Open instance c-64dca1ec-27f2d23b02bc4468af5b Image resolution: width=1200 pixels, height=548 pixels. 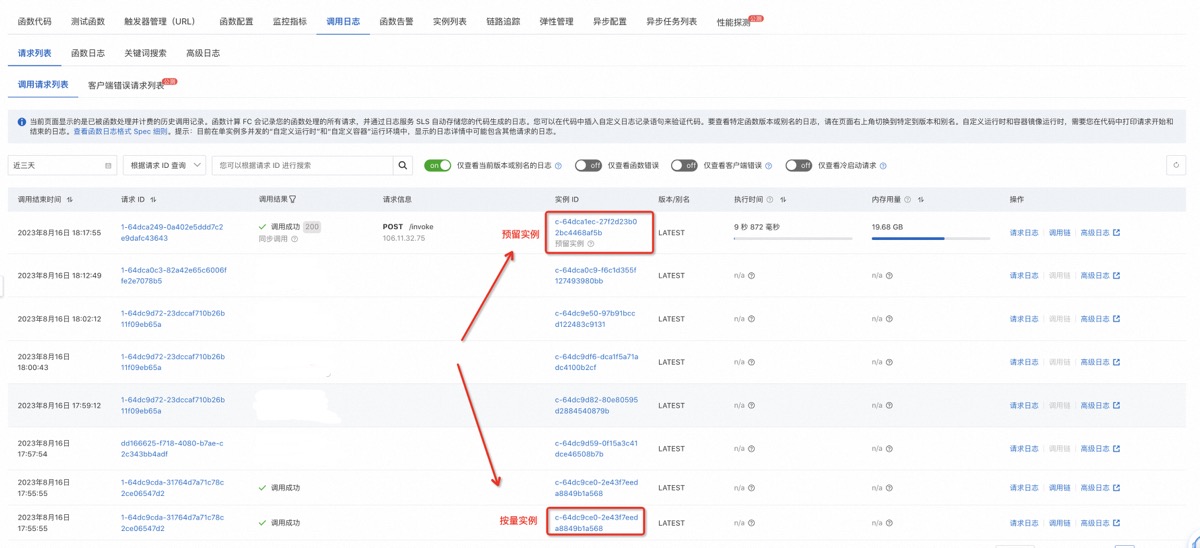click(596, 227)
